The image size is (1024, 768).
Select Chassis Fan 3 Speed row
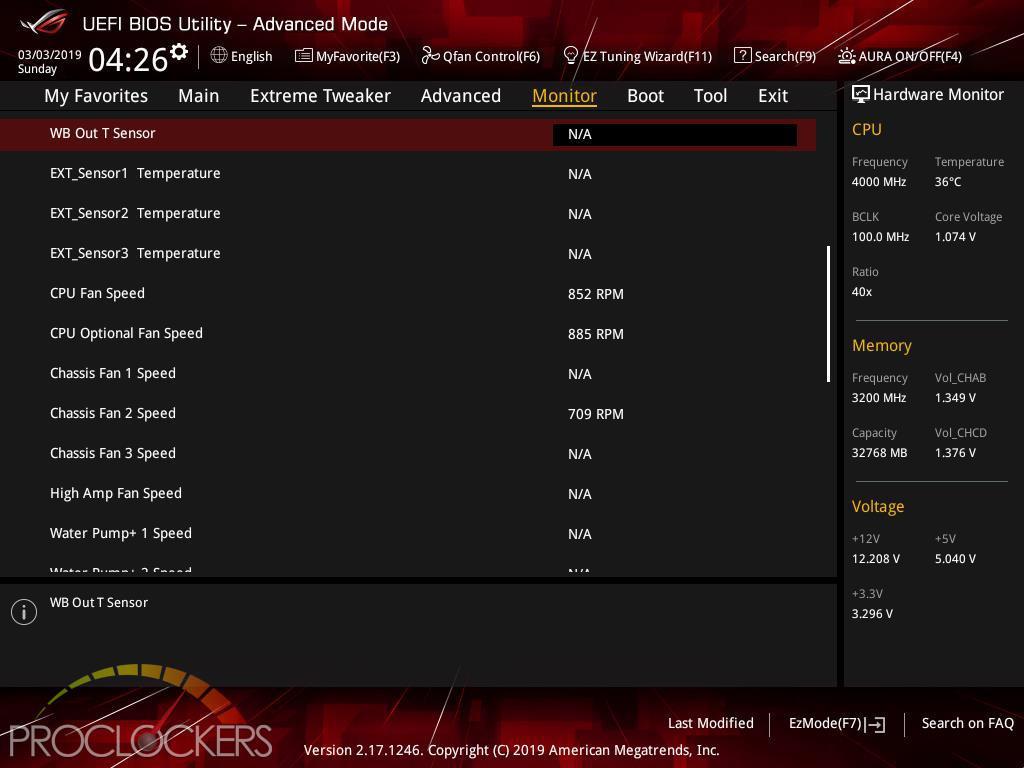[408, 453]
